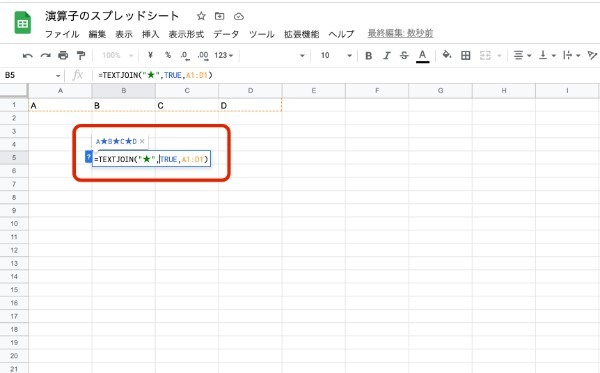Star the spreadsheet document
This screenshot has width=600, height=373.
click(201, 16)
